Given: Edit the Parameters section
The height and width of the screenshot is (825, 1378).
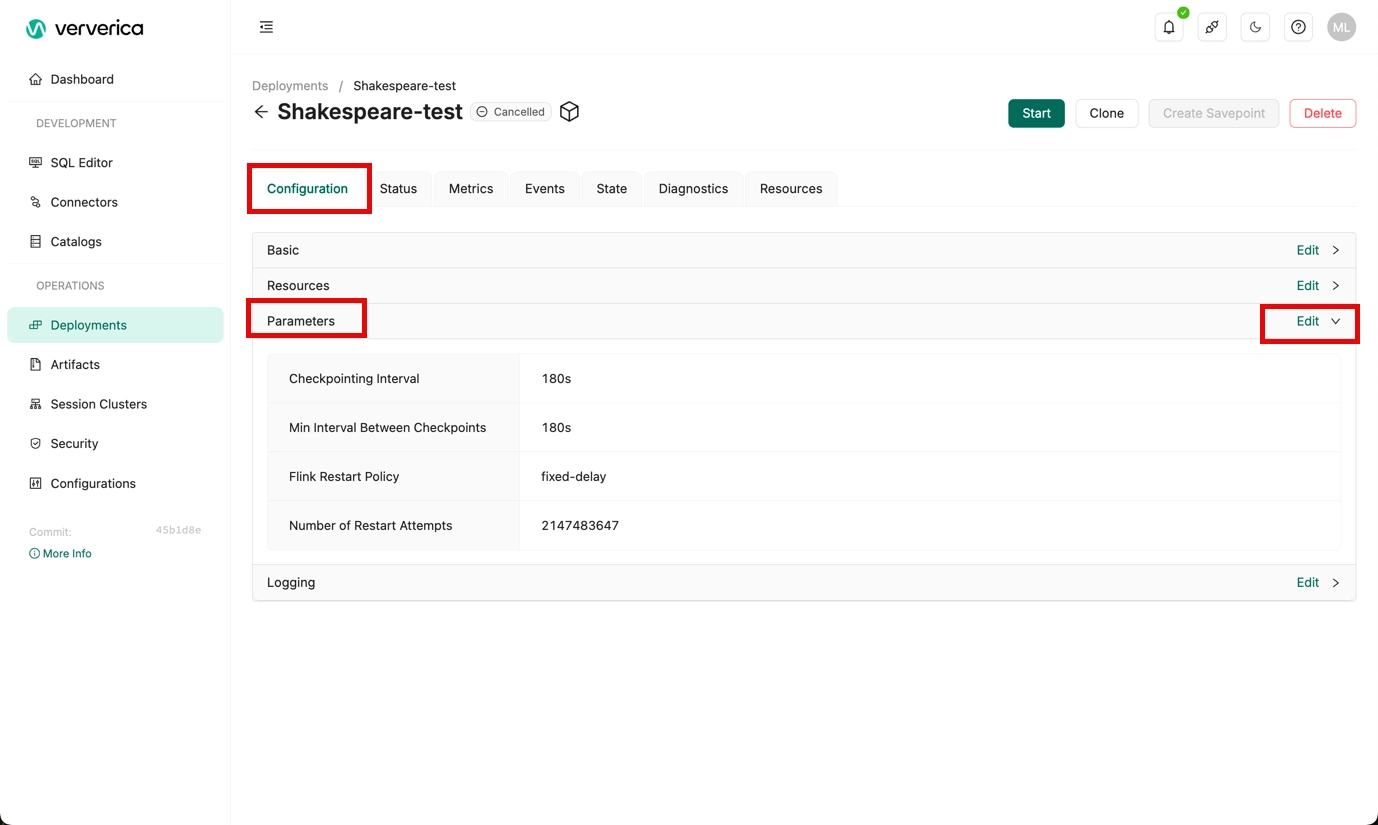Looking at the screenshot, I should point(1308,321).
